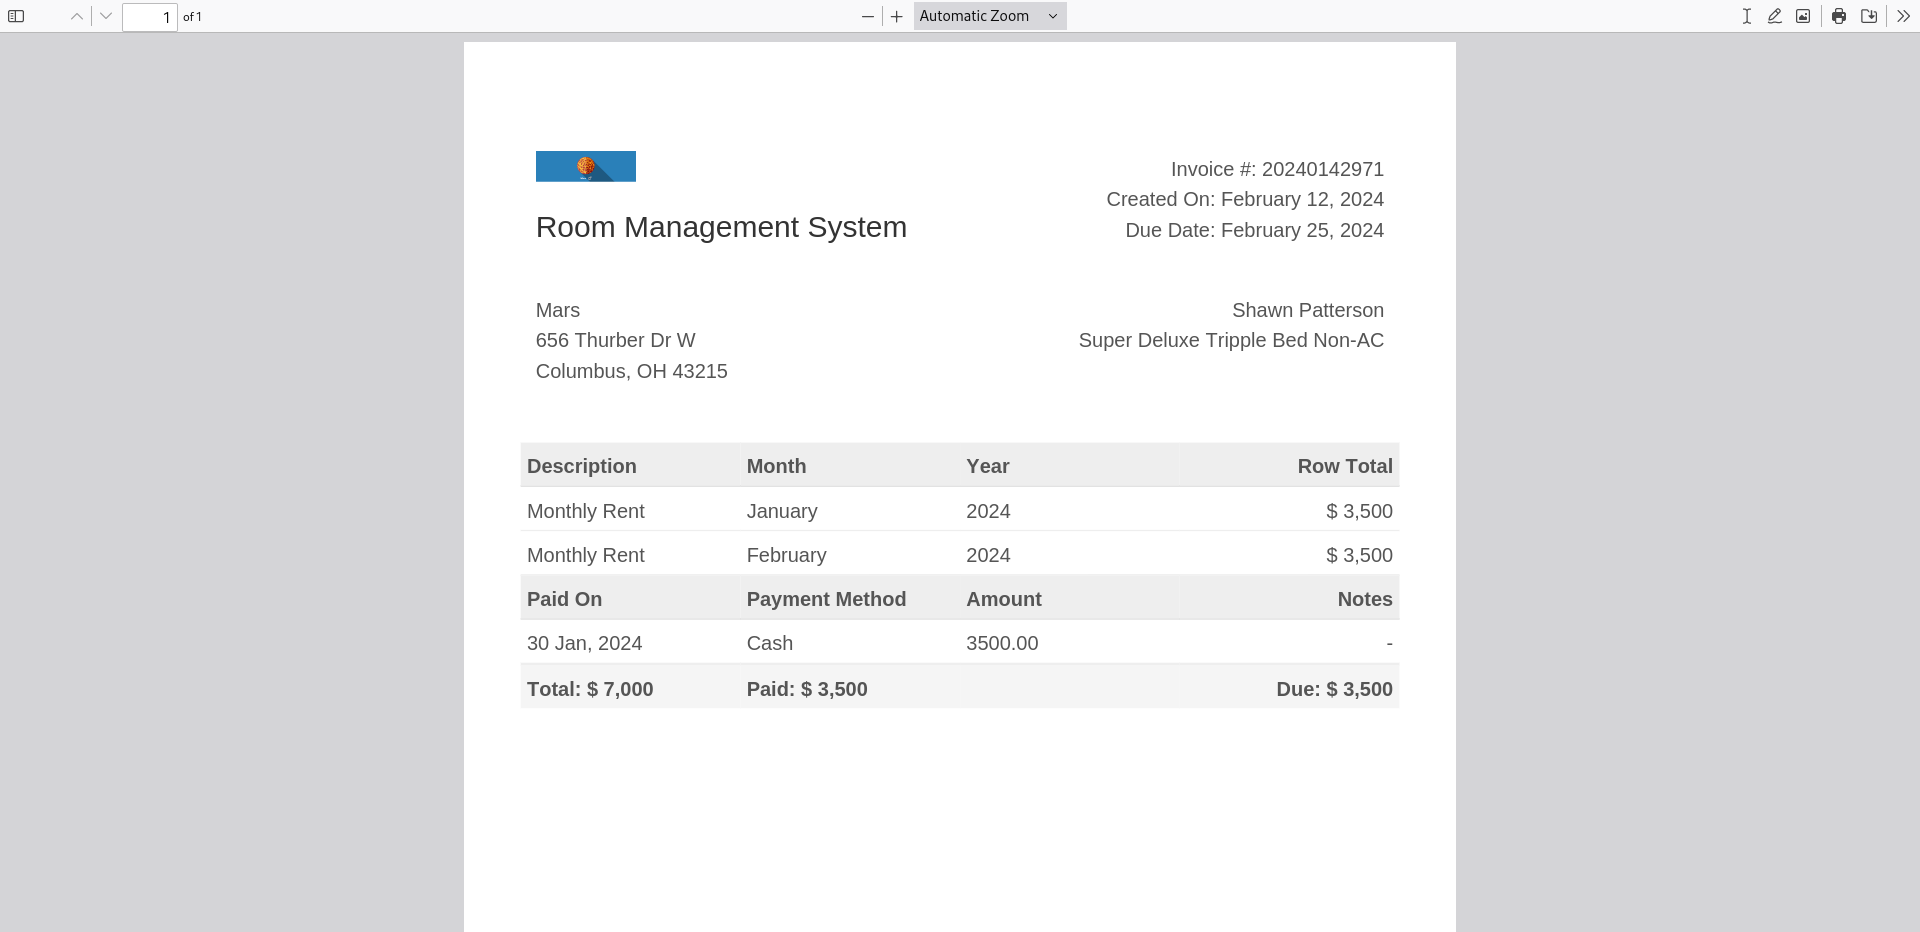This screenshot has height=932, width=1920.
Task: Click Due Date: February 25, 2024
Action: tap(1254, 230)
